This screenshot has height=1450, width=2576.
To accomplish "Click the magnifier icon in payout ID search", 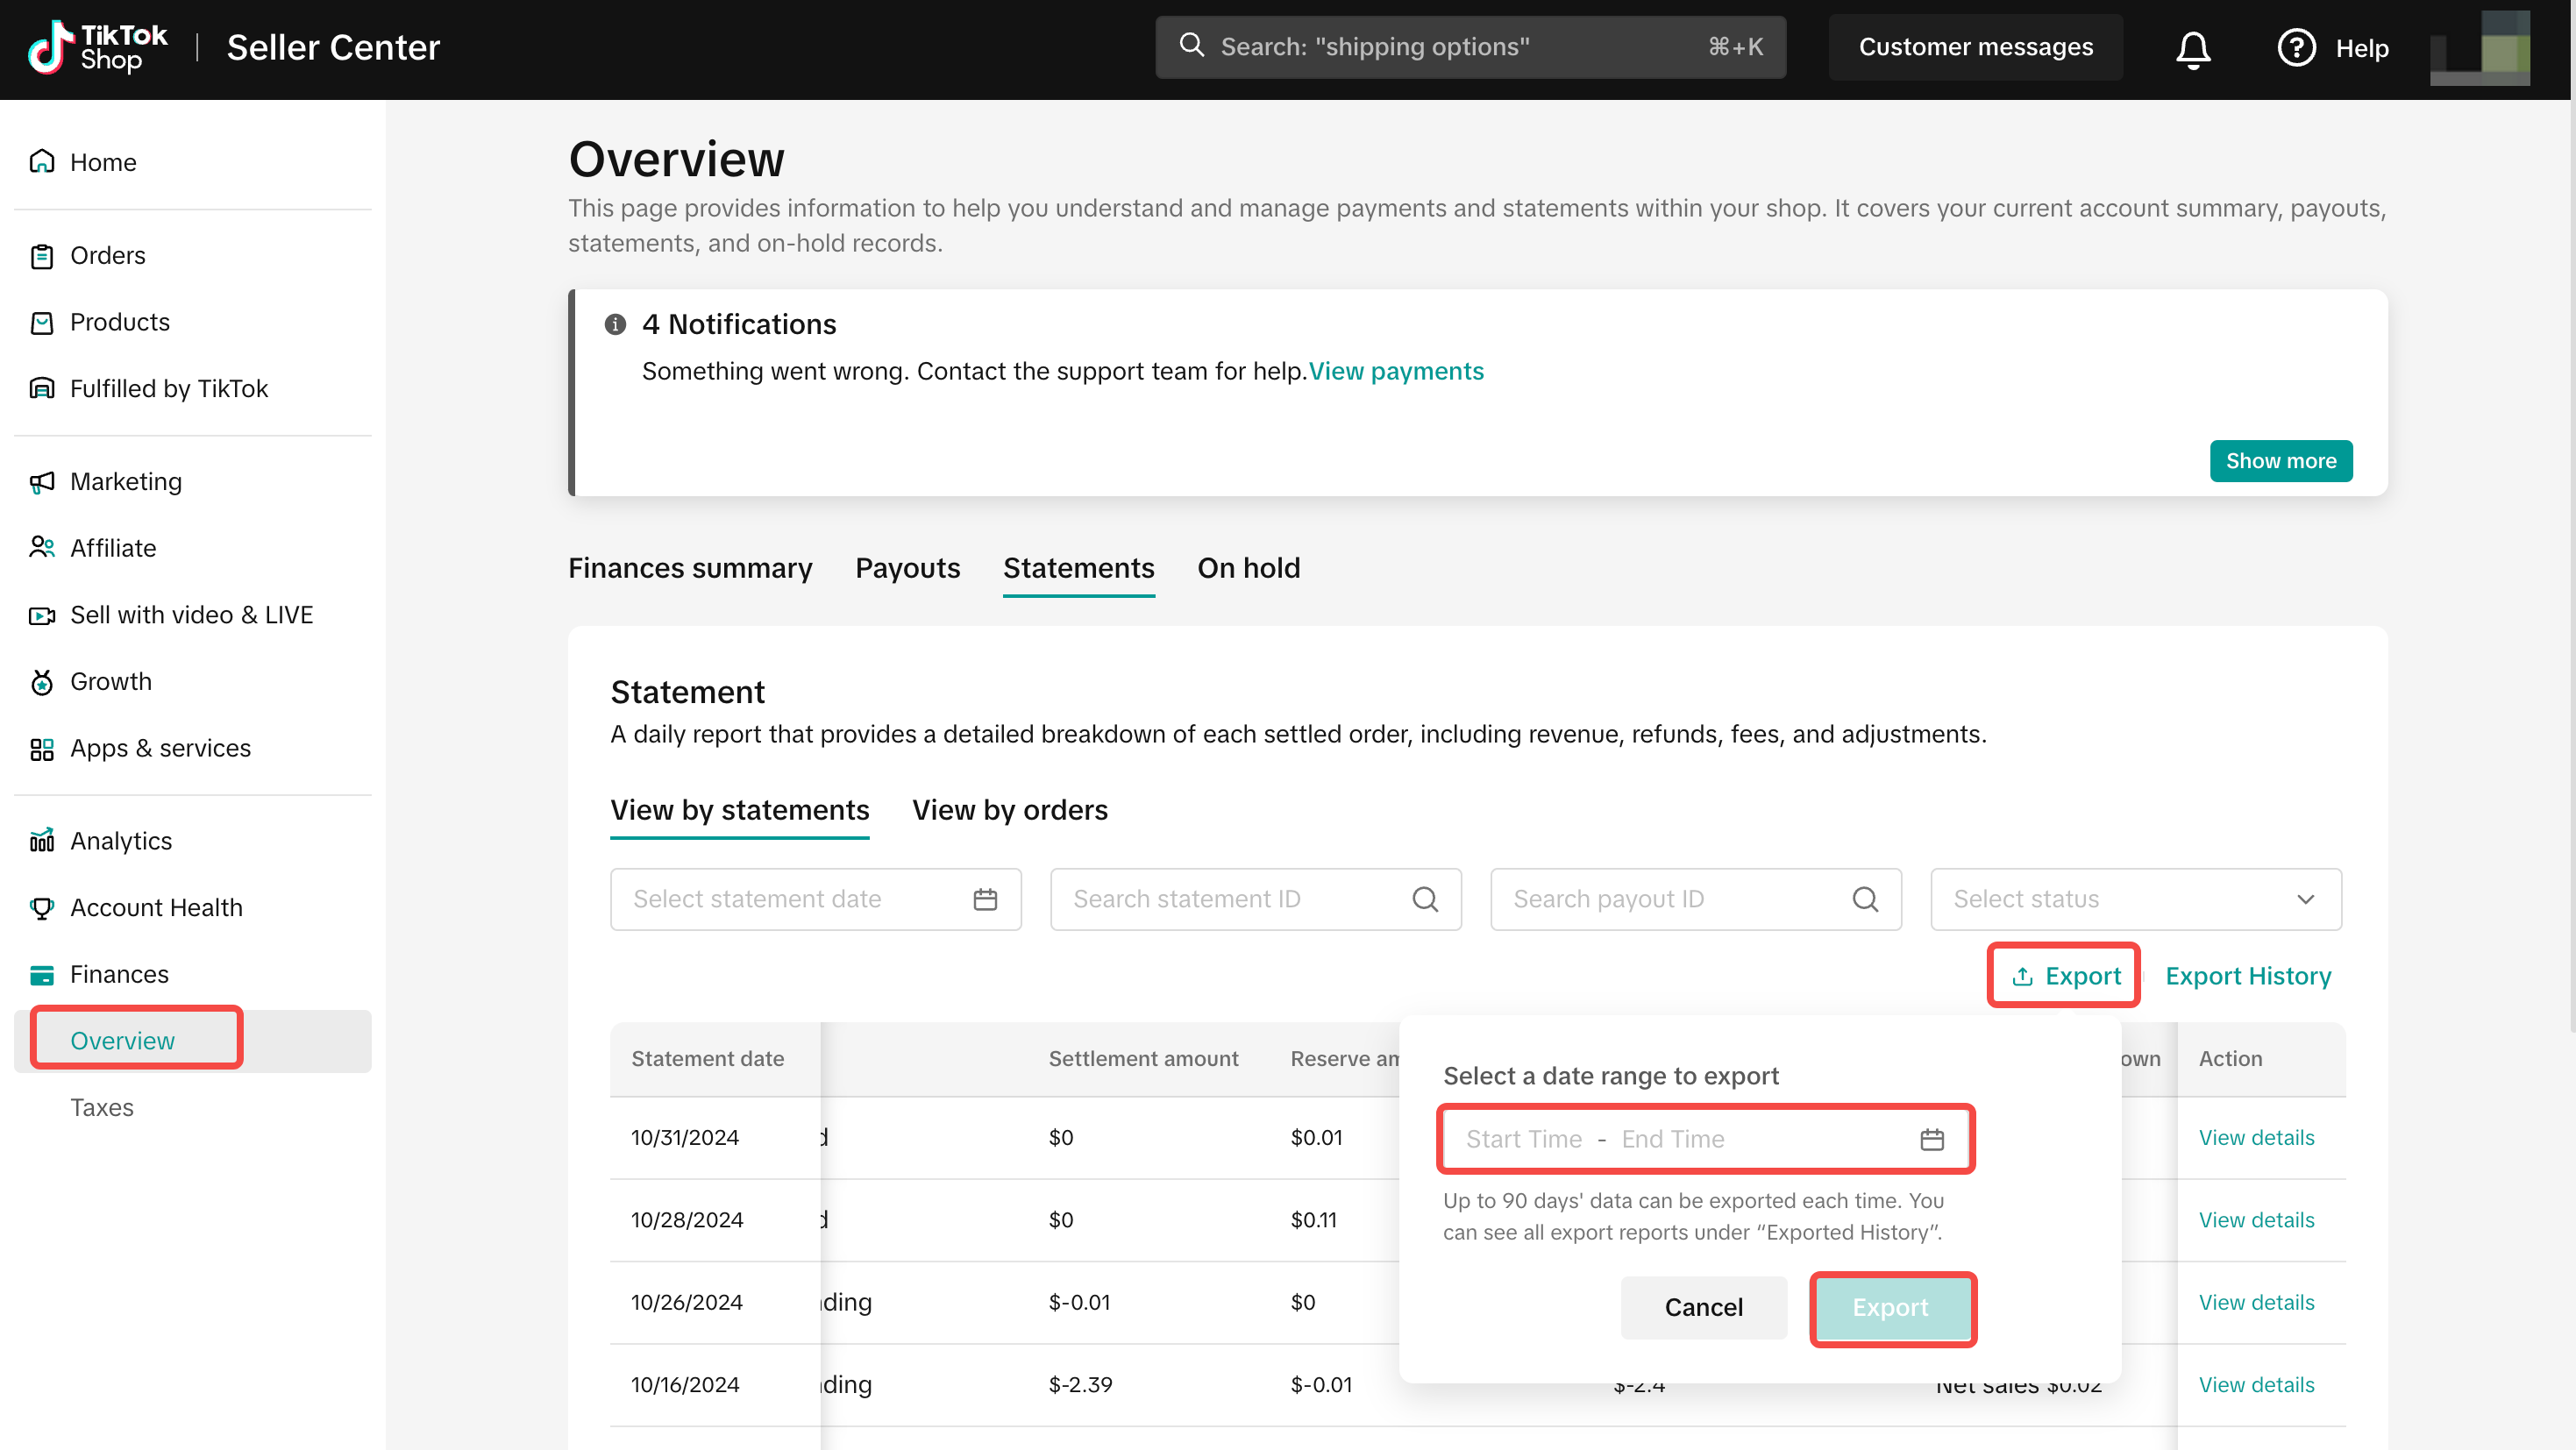I will [1865, 899].
